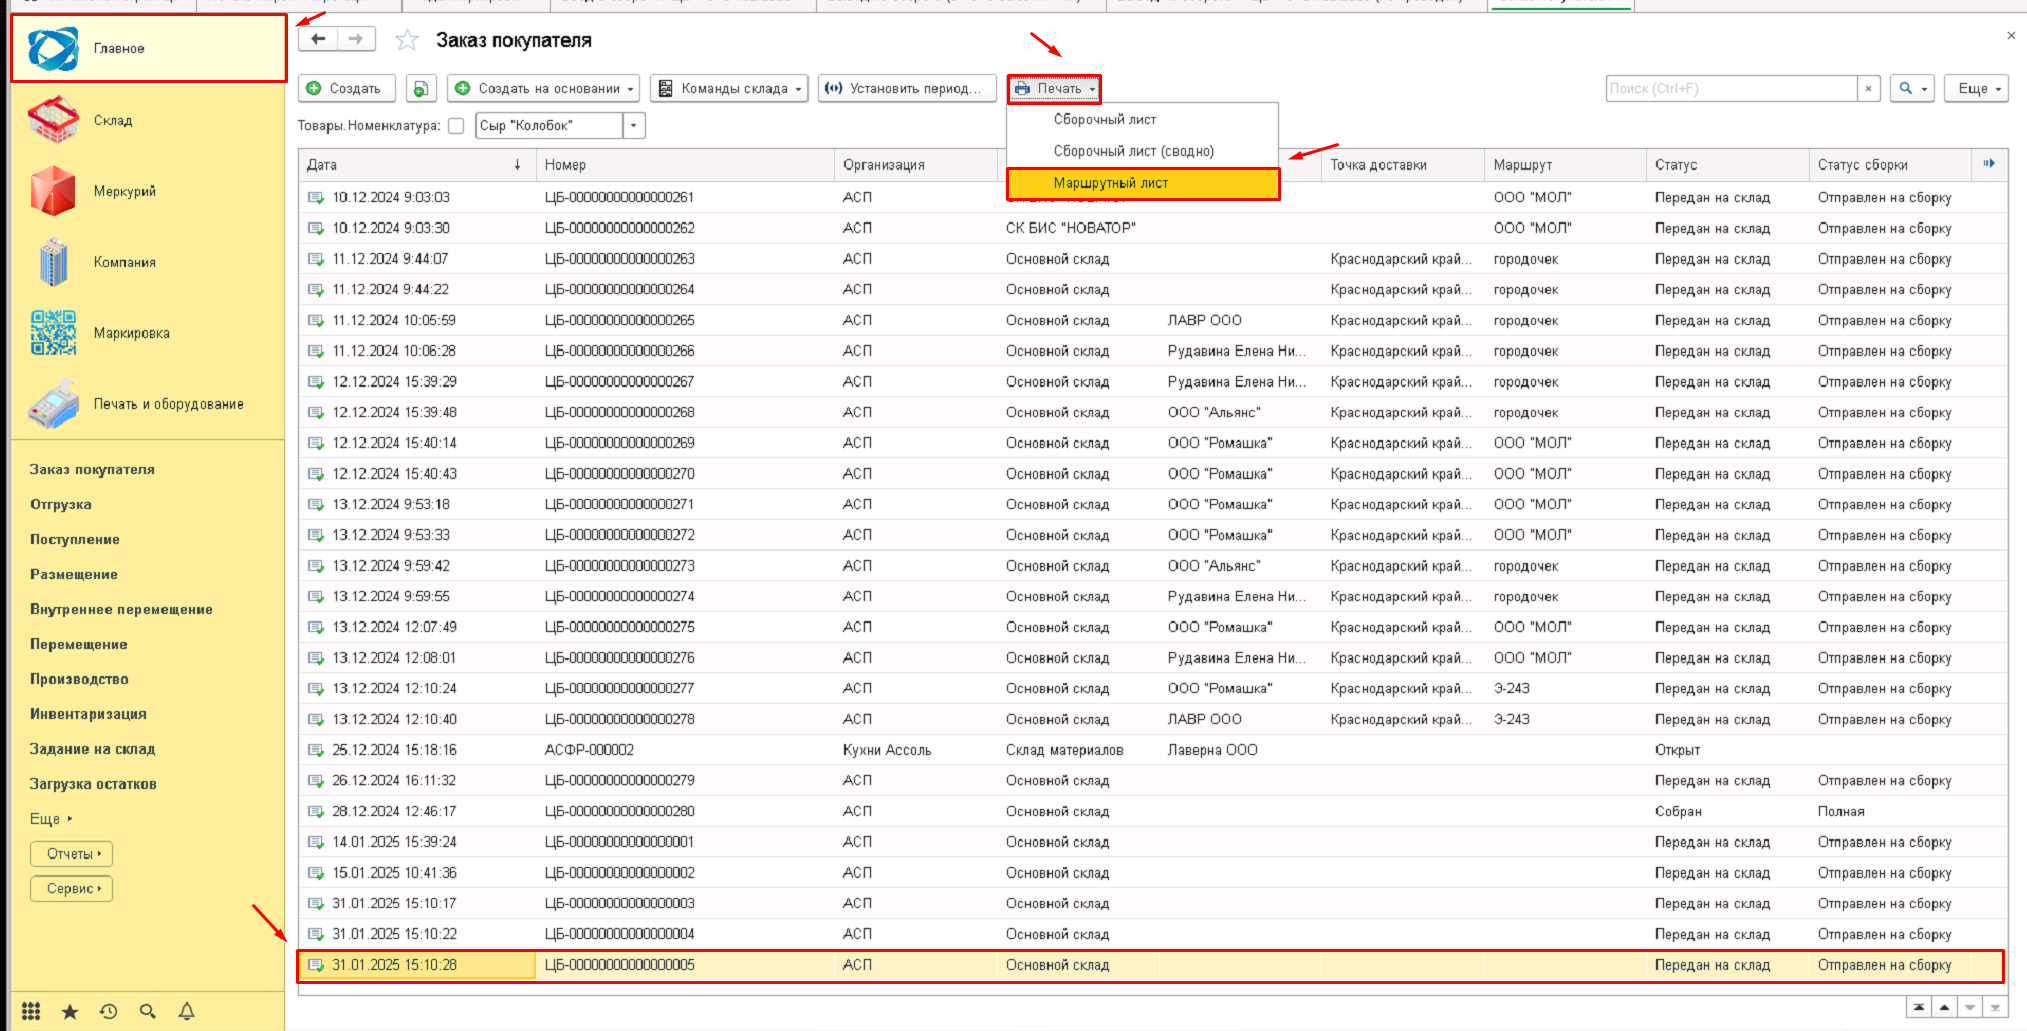
Task: Open the Склад section in sidebar
Action: (x=112, y=120)
